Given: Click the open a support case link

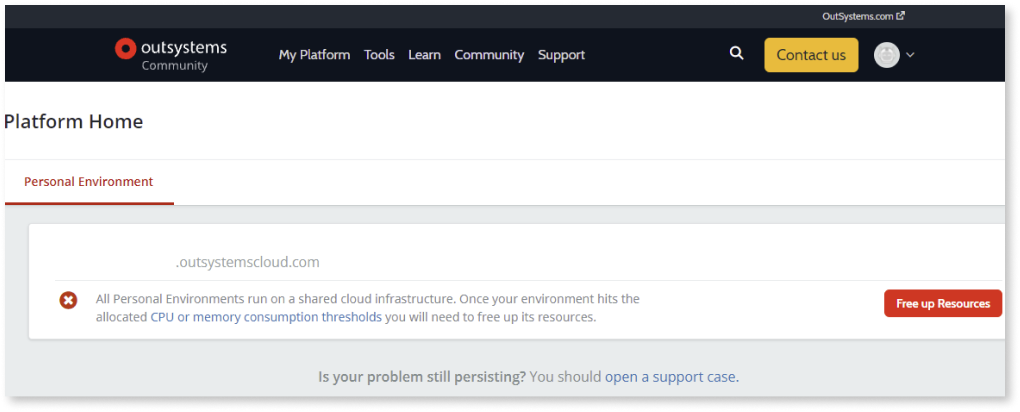Looking at the screenshot, I should pos(672,377).
